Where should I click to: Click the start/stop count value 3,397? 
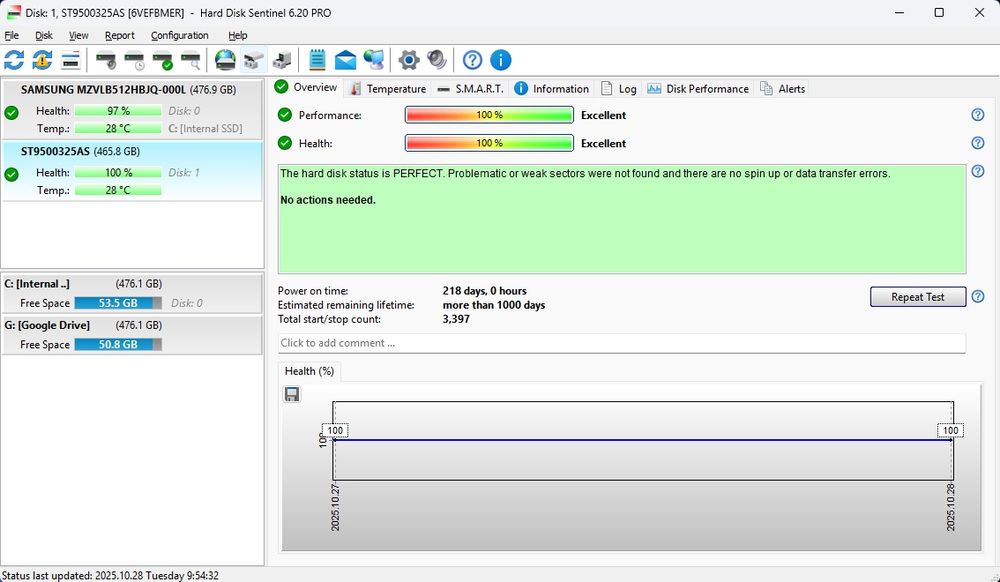(456, 319)
